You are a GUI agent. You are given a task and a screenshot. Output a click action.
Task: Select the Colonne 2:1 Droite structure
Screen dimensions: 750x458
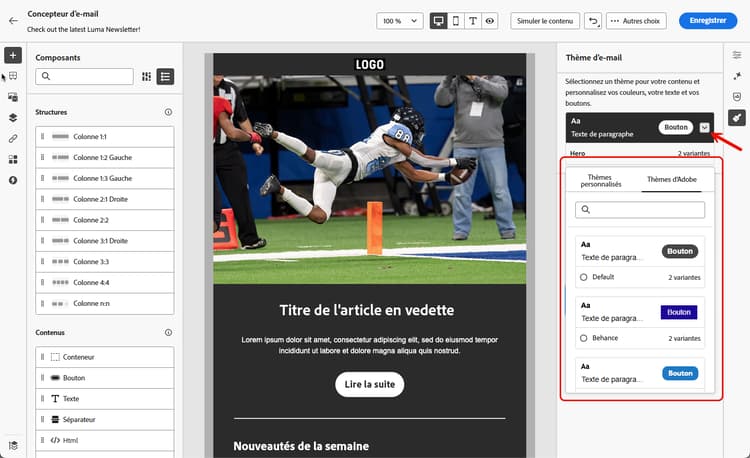[105, 199]
